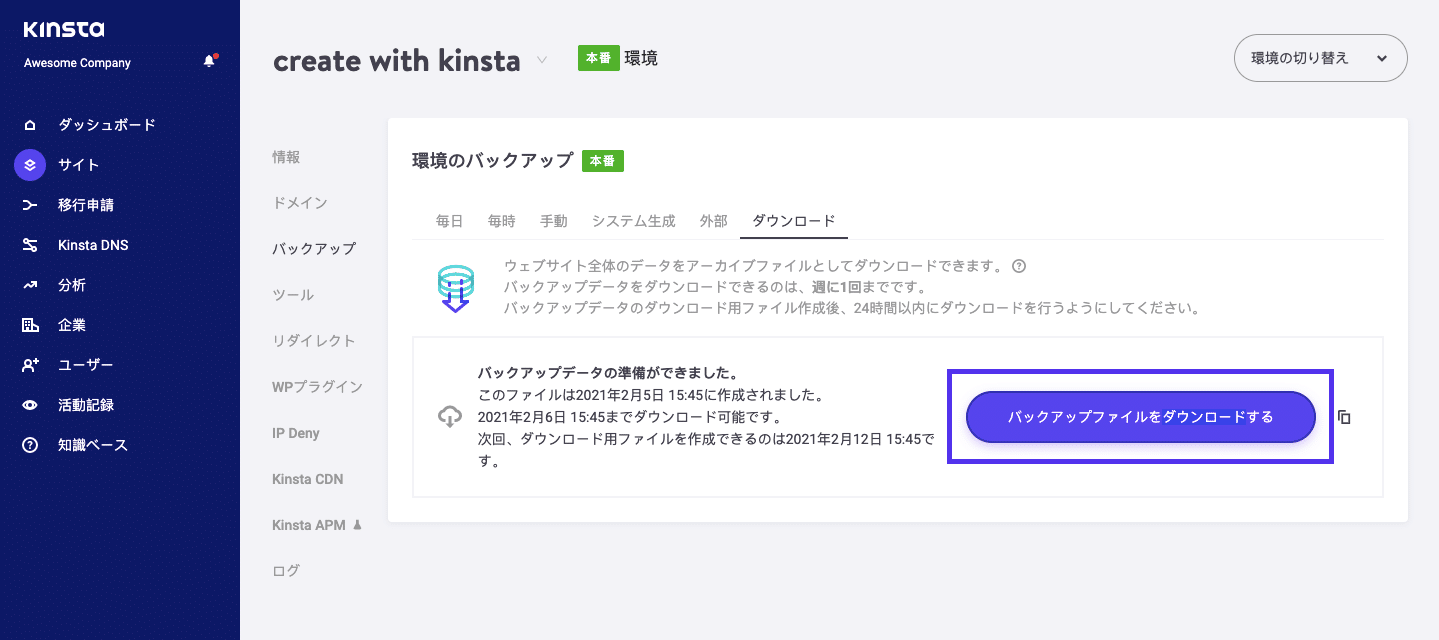
Task: Click the Kinsta logo at top left
Action: click(66, 28)
